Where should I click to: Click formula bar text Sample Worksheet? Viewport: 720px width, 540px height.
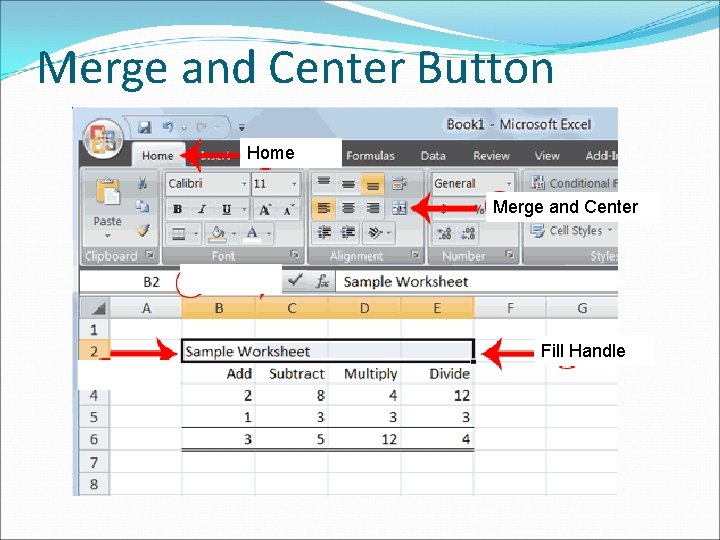click(x=405, y=281)
